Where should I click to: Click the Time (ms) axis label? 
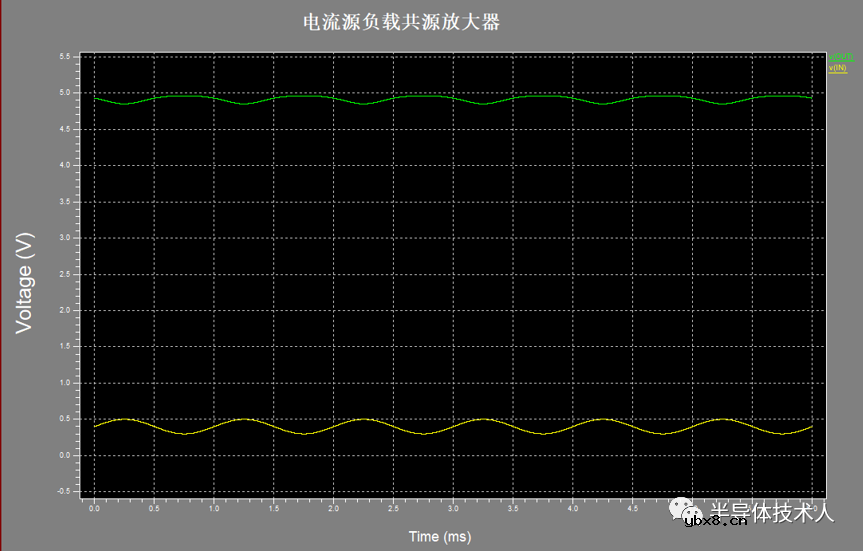[x=439, y=536]
